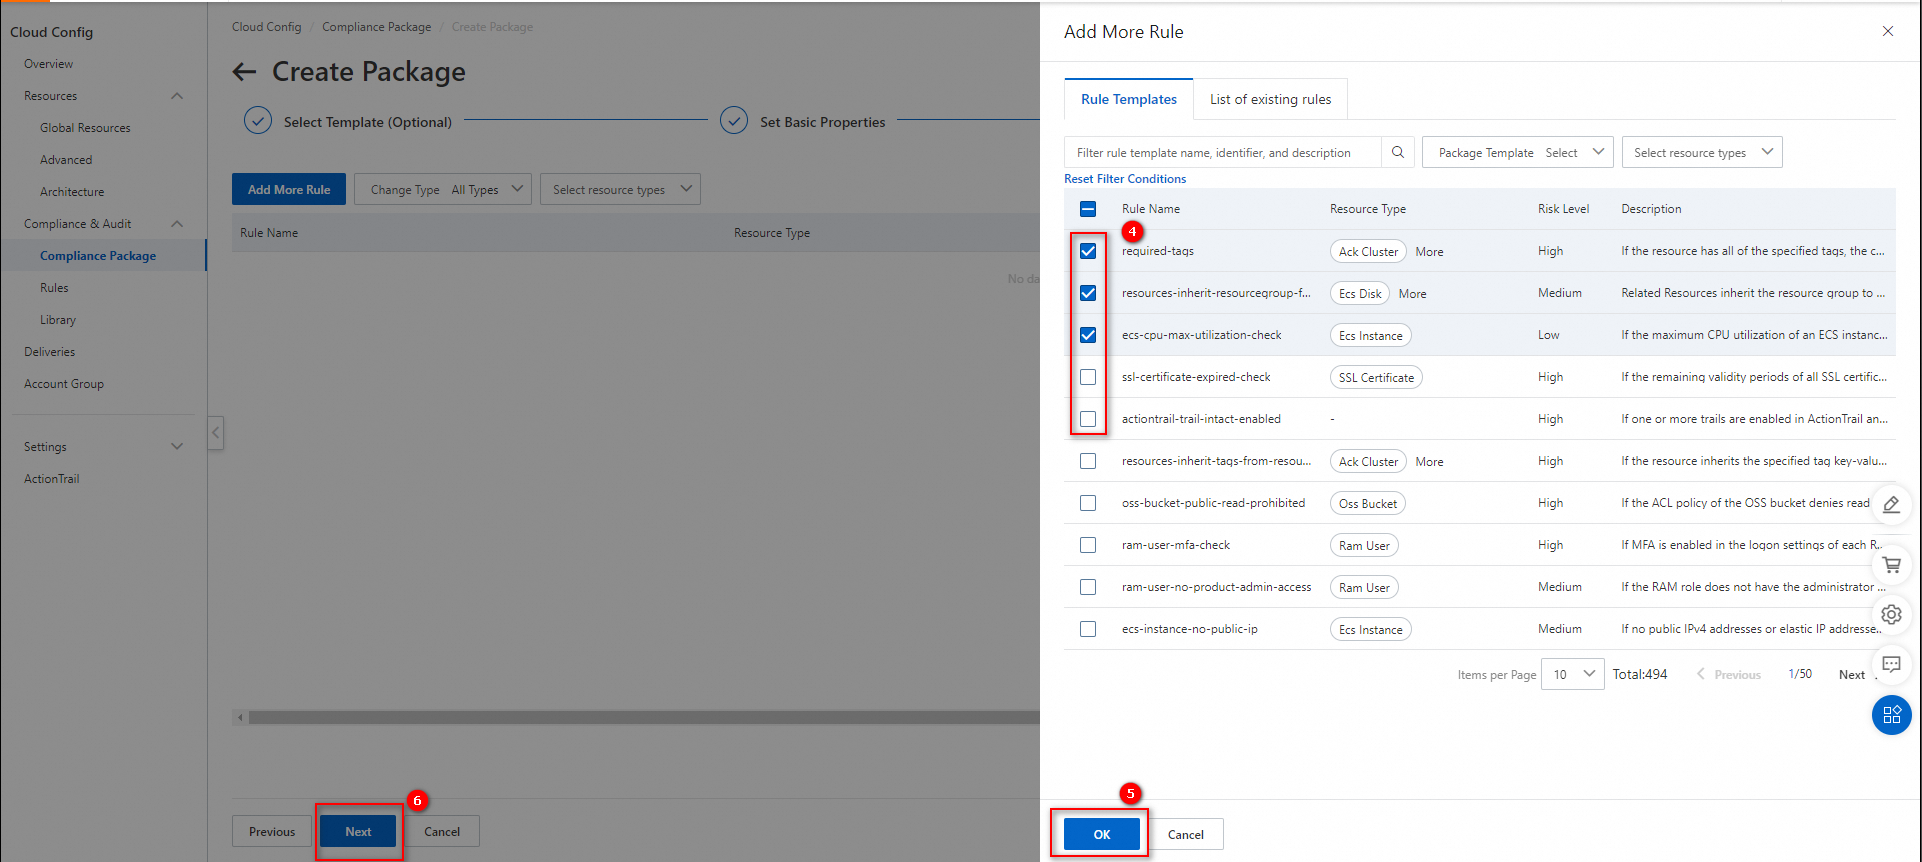Click the Risk Level column header
The height and width of the screenshot is (862, 1922).
(1563, 209)
